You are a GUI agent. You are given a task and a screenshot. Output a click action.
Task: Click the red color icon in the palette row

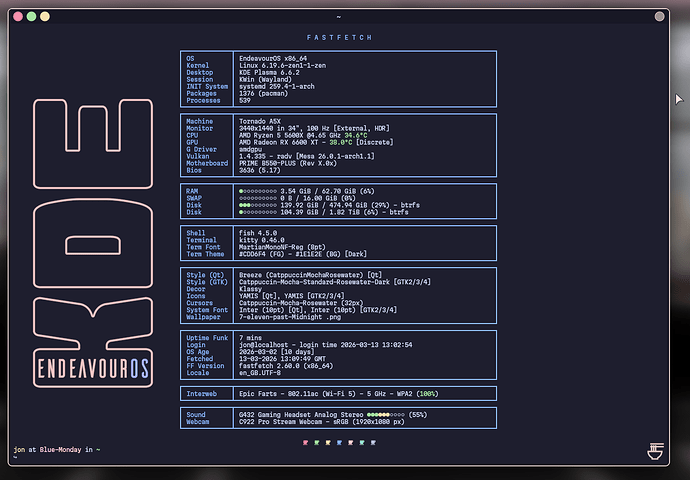(x=305, y=443)
